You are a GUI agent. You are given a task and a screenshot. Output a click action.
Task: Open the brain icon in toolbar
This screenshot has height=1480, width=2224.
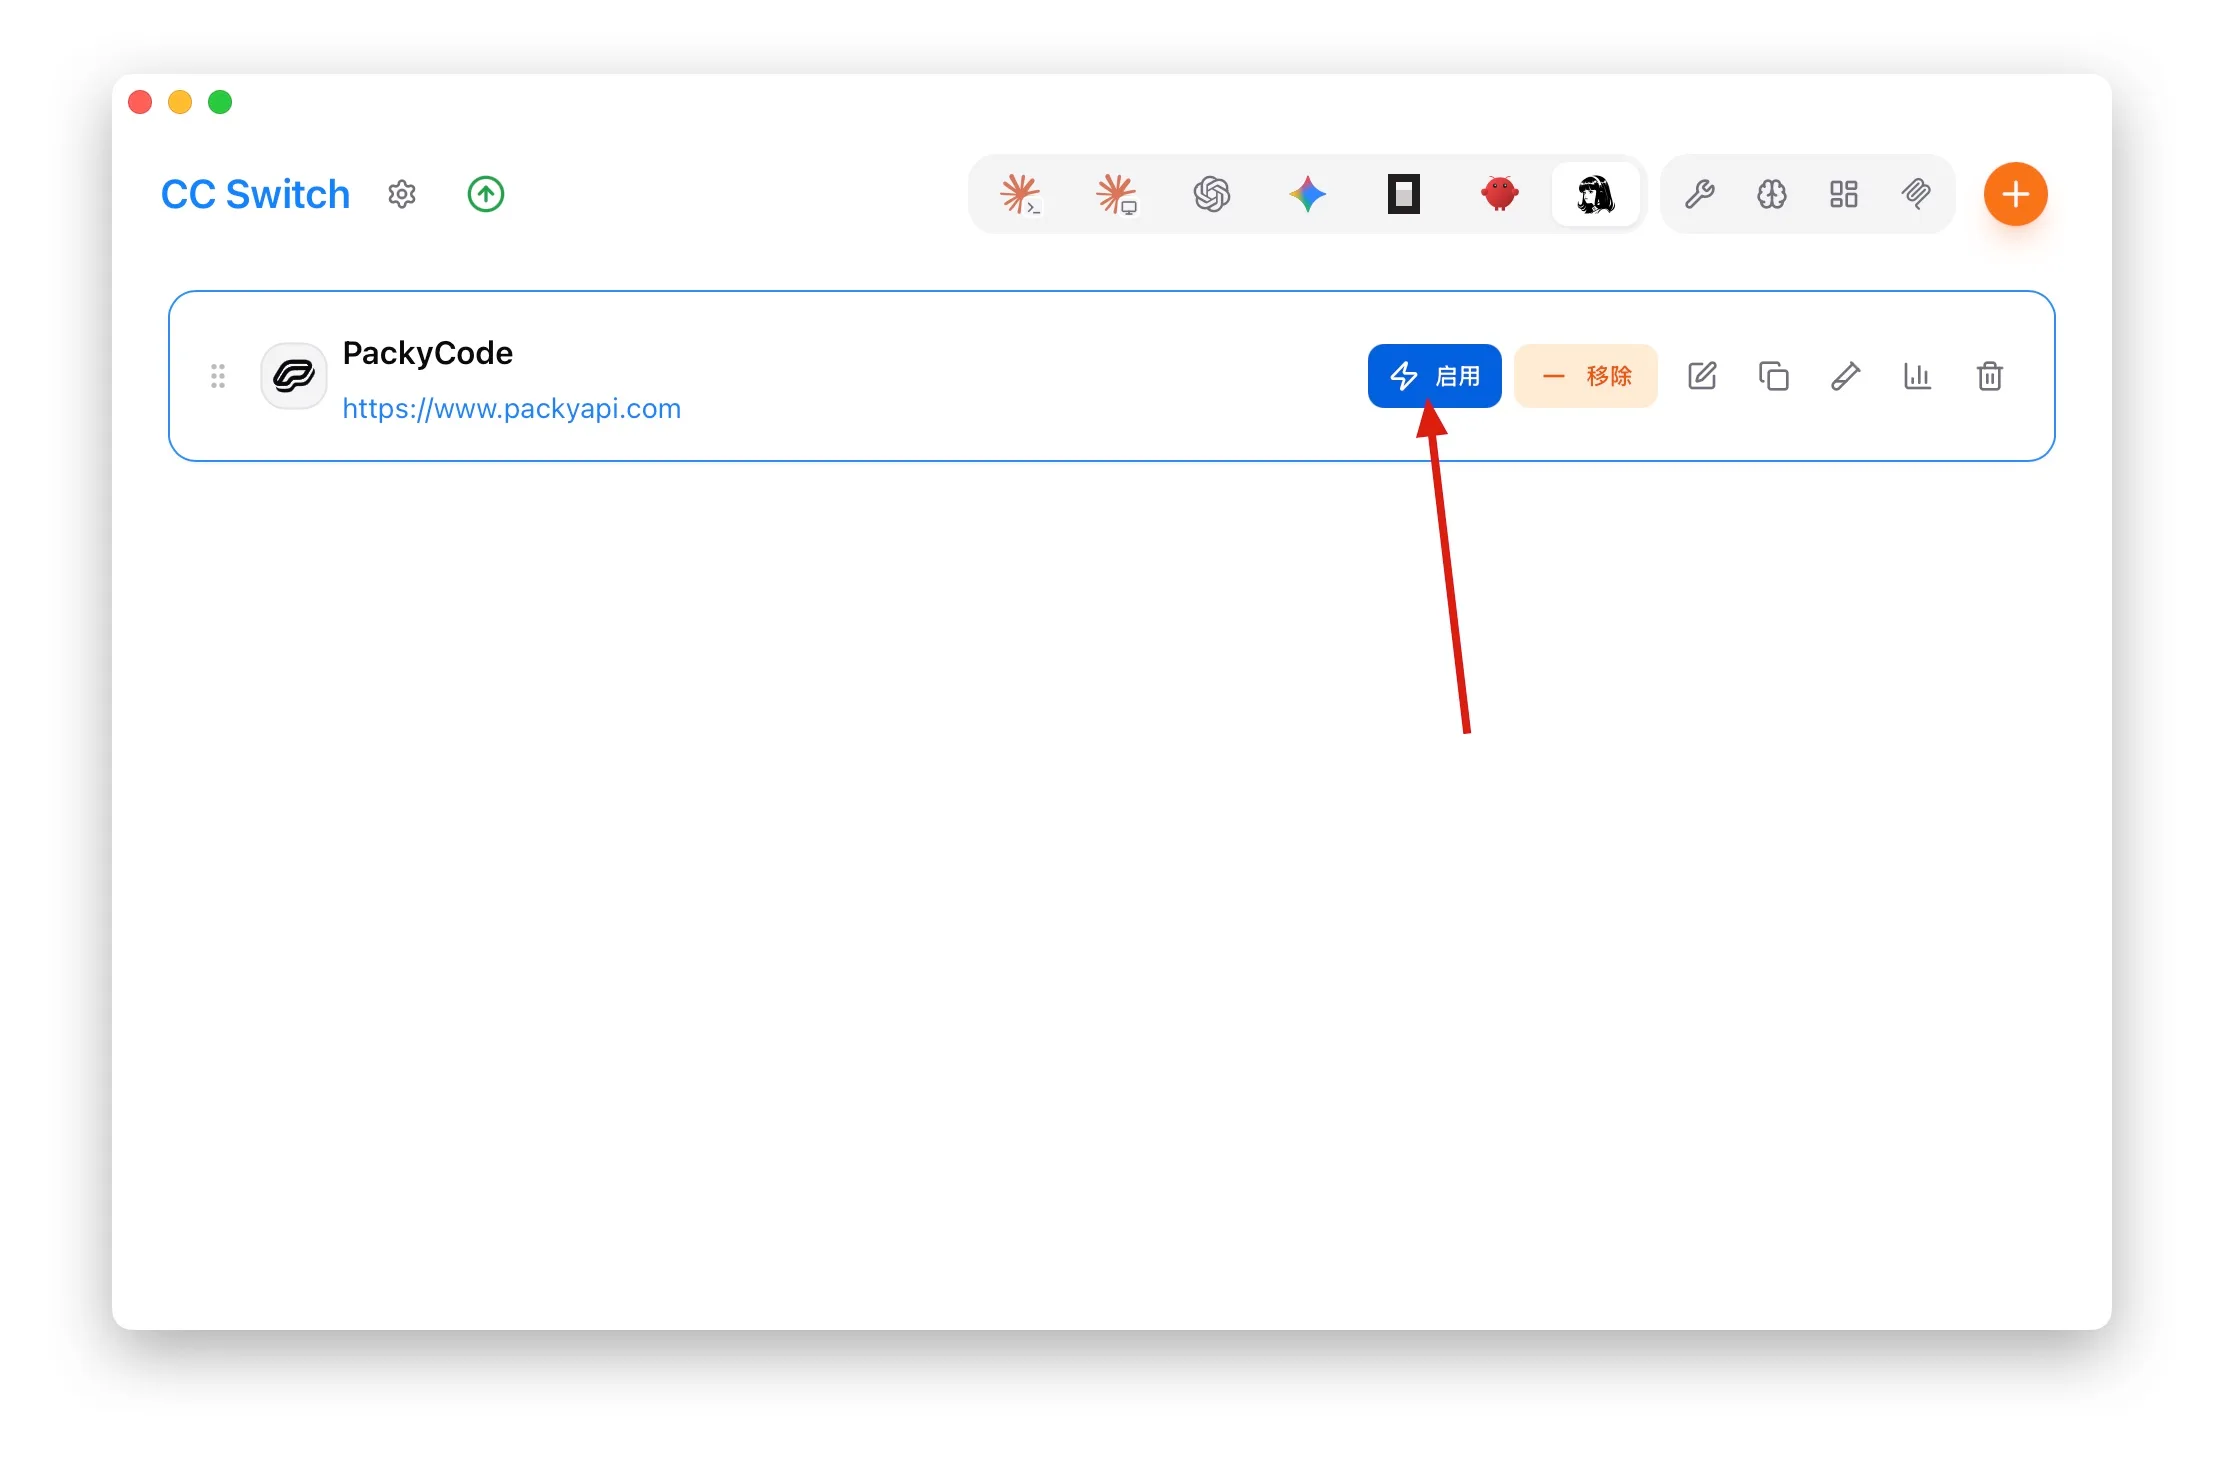[x=1772, y=194]
